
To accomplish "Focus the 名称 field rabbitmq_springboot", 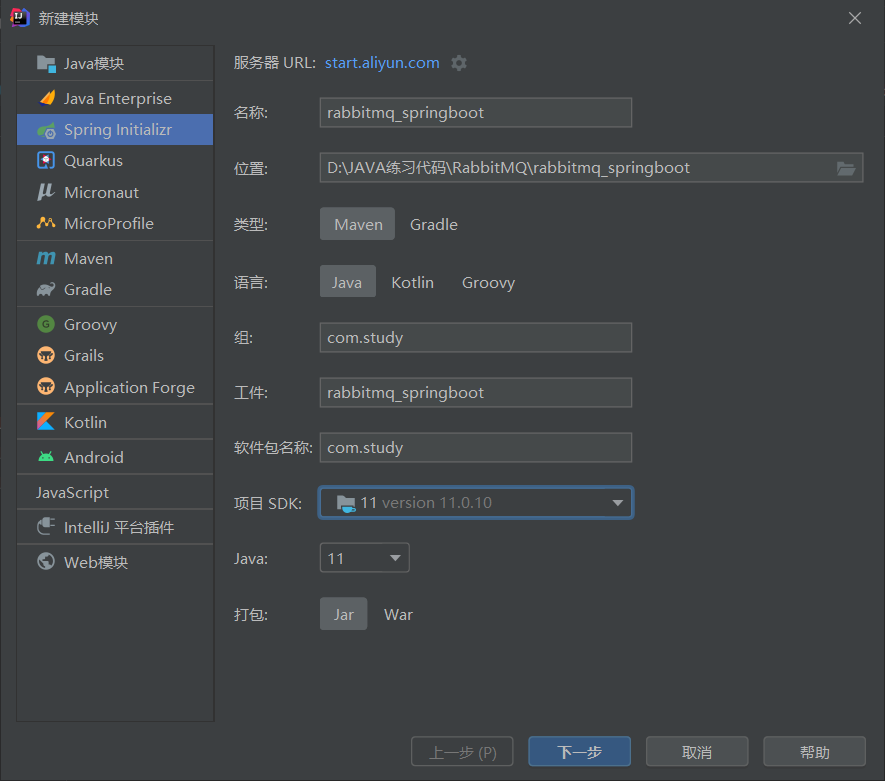I will tap(476, 112).
